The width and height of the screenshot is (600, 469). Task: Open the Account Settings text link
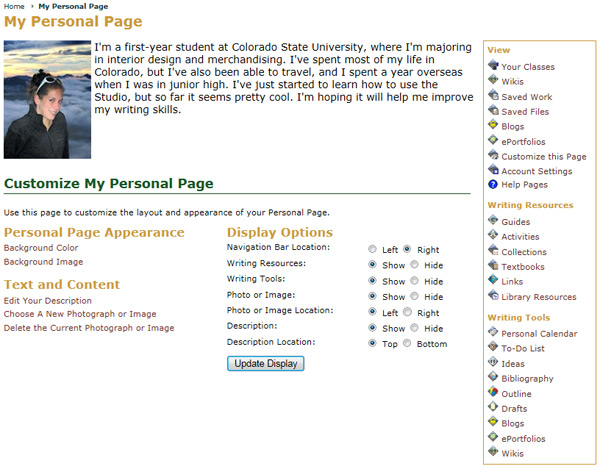point(536,171)
